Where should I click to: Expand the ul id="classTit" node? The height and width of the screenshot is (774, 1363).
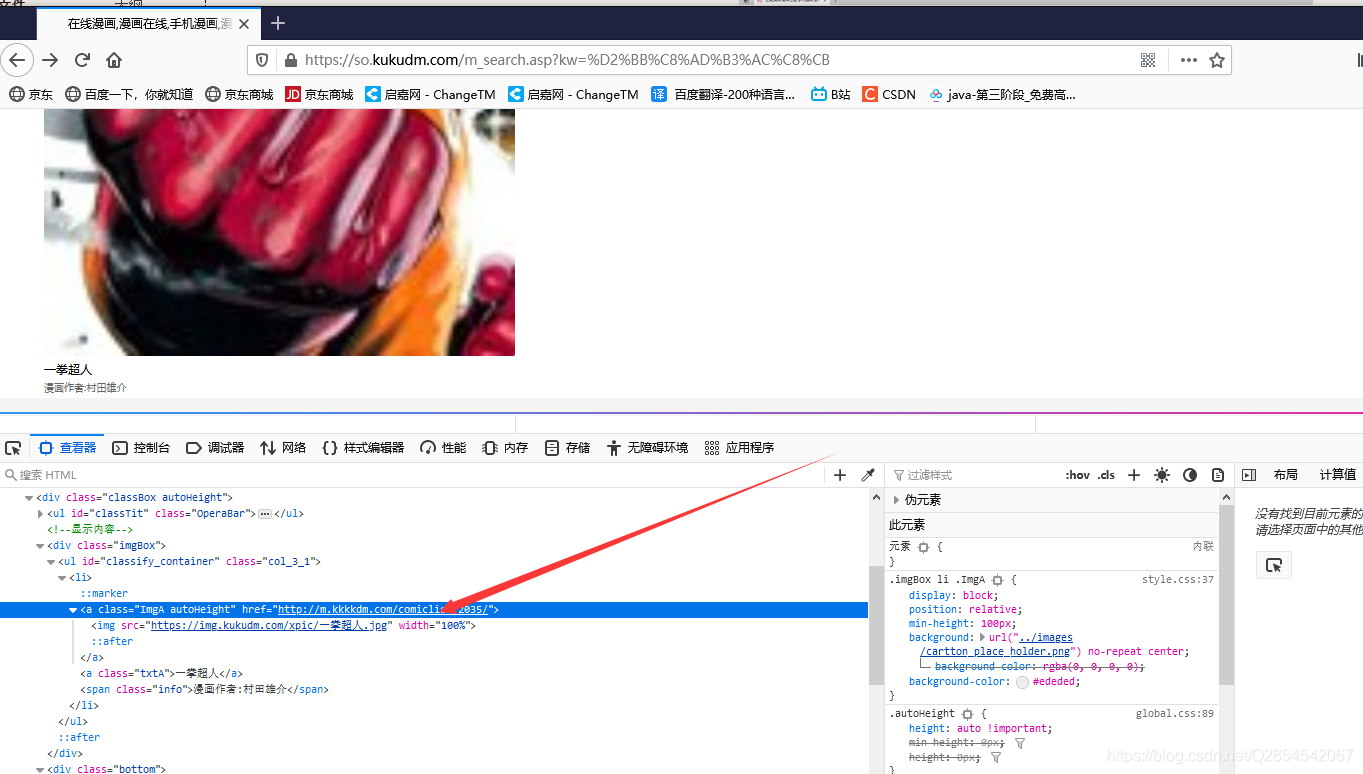[x=40, y=513]
